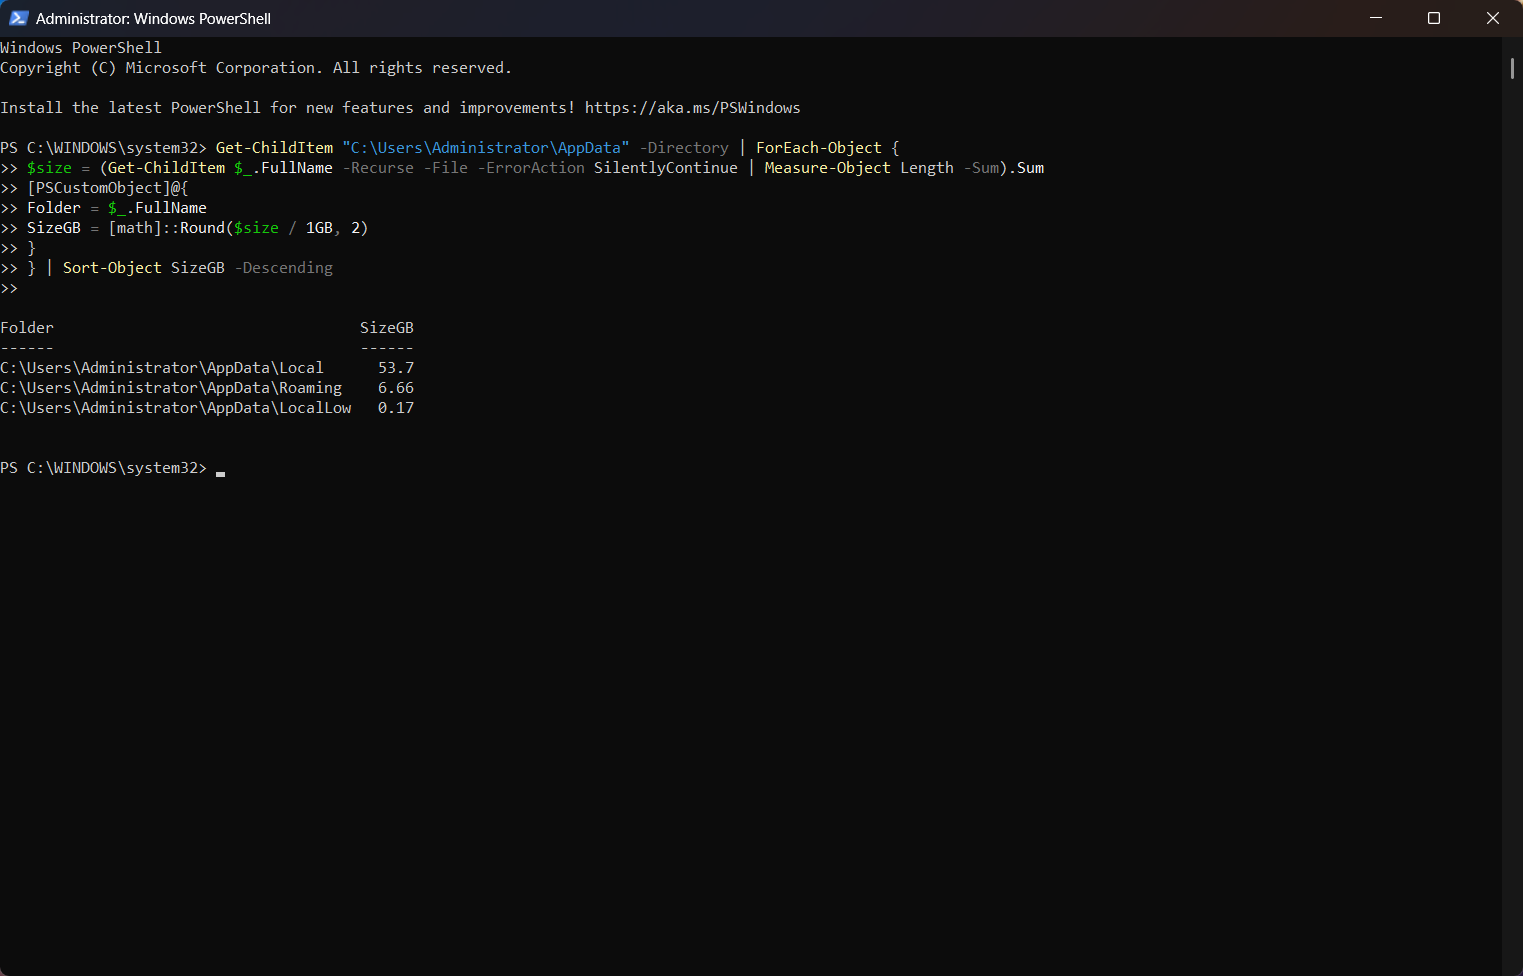Click the 'Windows PowerShell' banner line

point(81,48)
